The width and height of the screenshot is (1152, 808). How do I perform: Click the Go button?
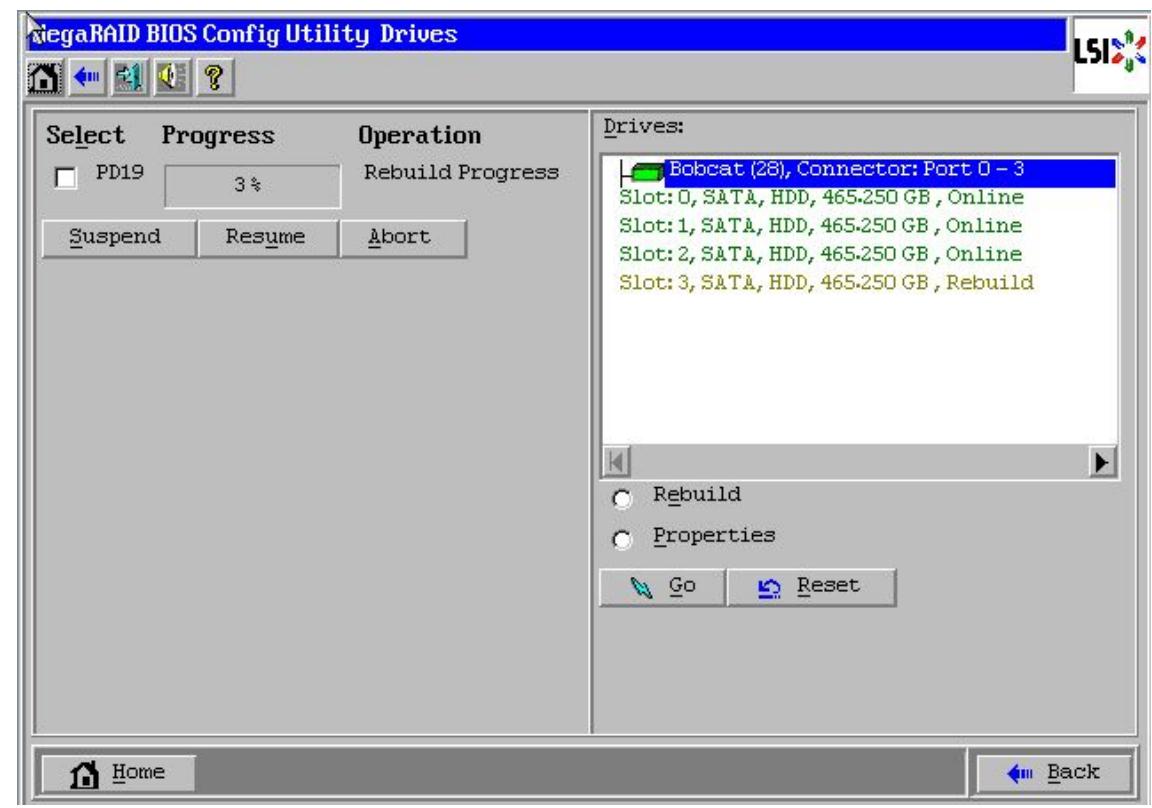[662, 587]
